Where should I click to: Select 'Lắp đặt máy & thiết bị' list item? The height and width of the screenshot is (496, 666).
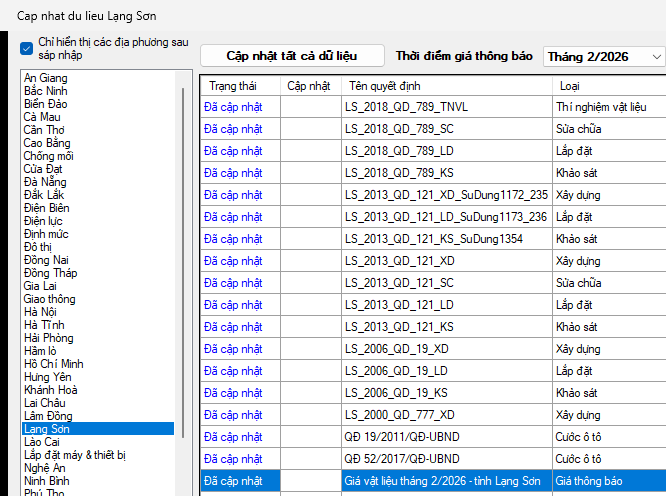74,454
